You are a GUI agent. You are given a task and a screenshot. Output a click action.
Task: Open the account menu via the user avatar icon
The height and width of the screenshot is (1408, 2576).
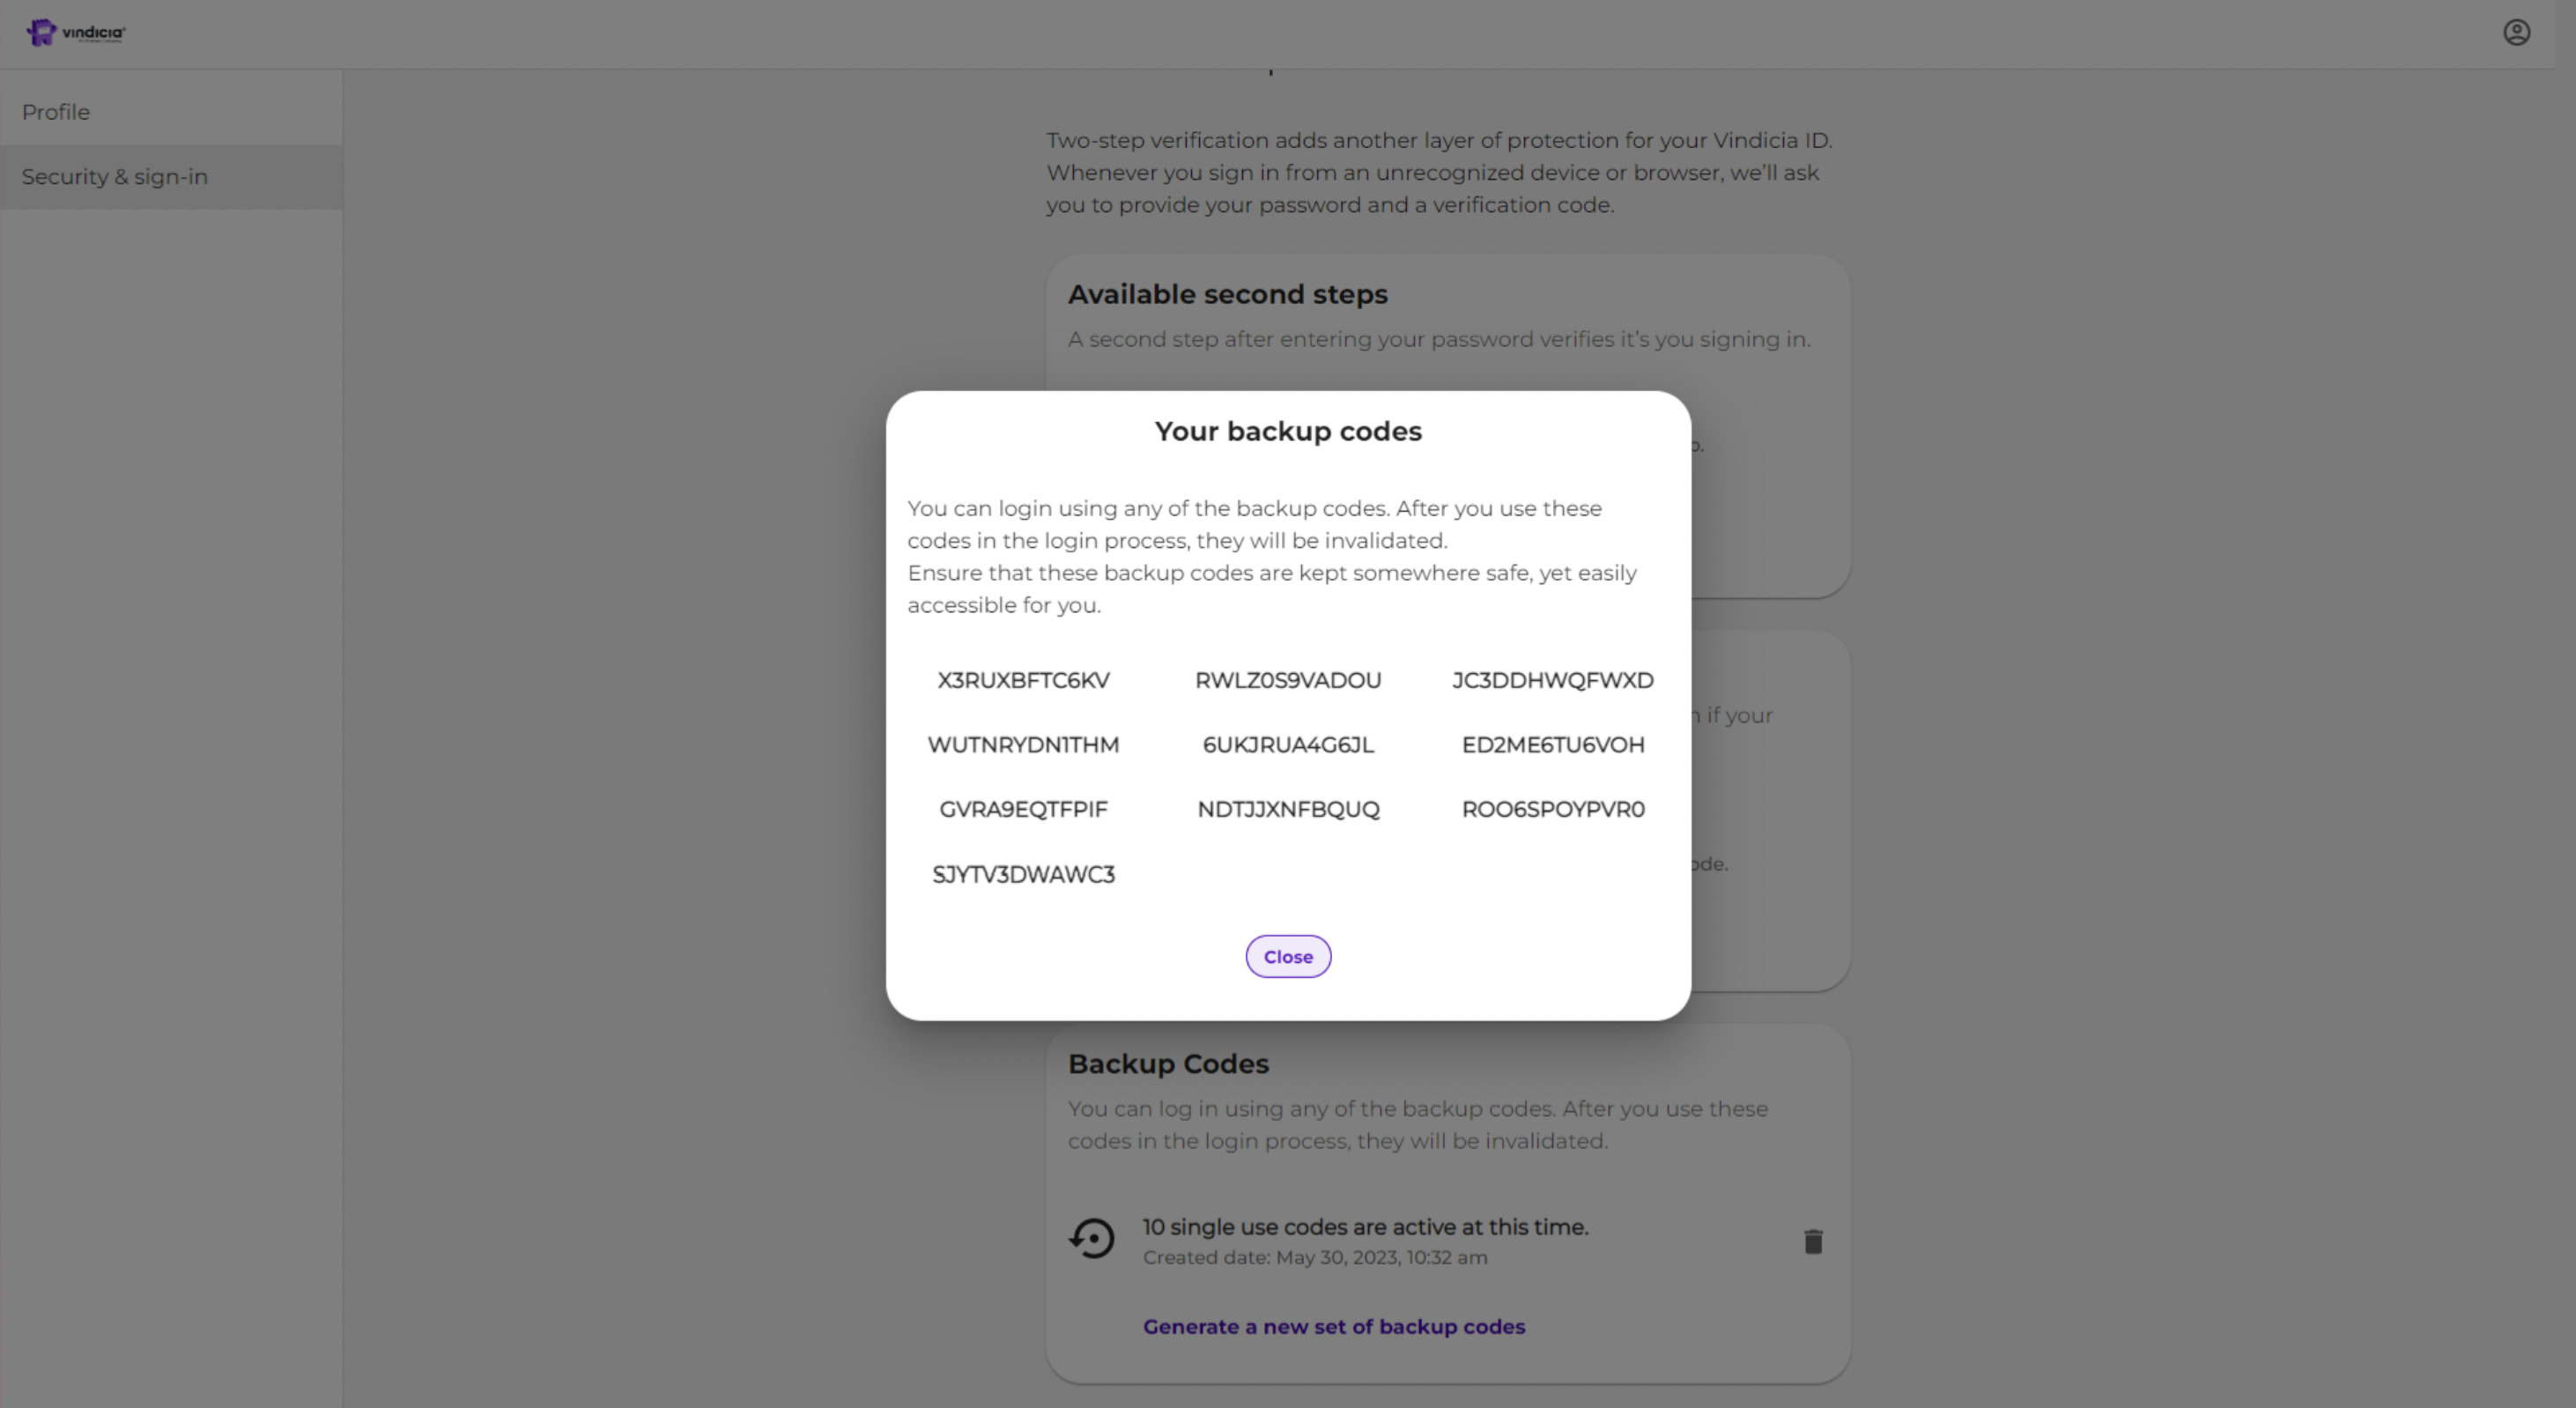tap(2517, 31)
